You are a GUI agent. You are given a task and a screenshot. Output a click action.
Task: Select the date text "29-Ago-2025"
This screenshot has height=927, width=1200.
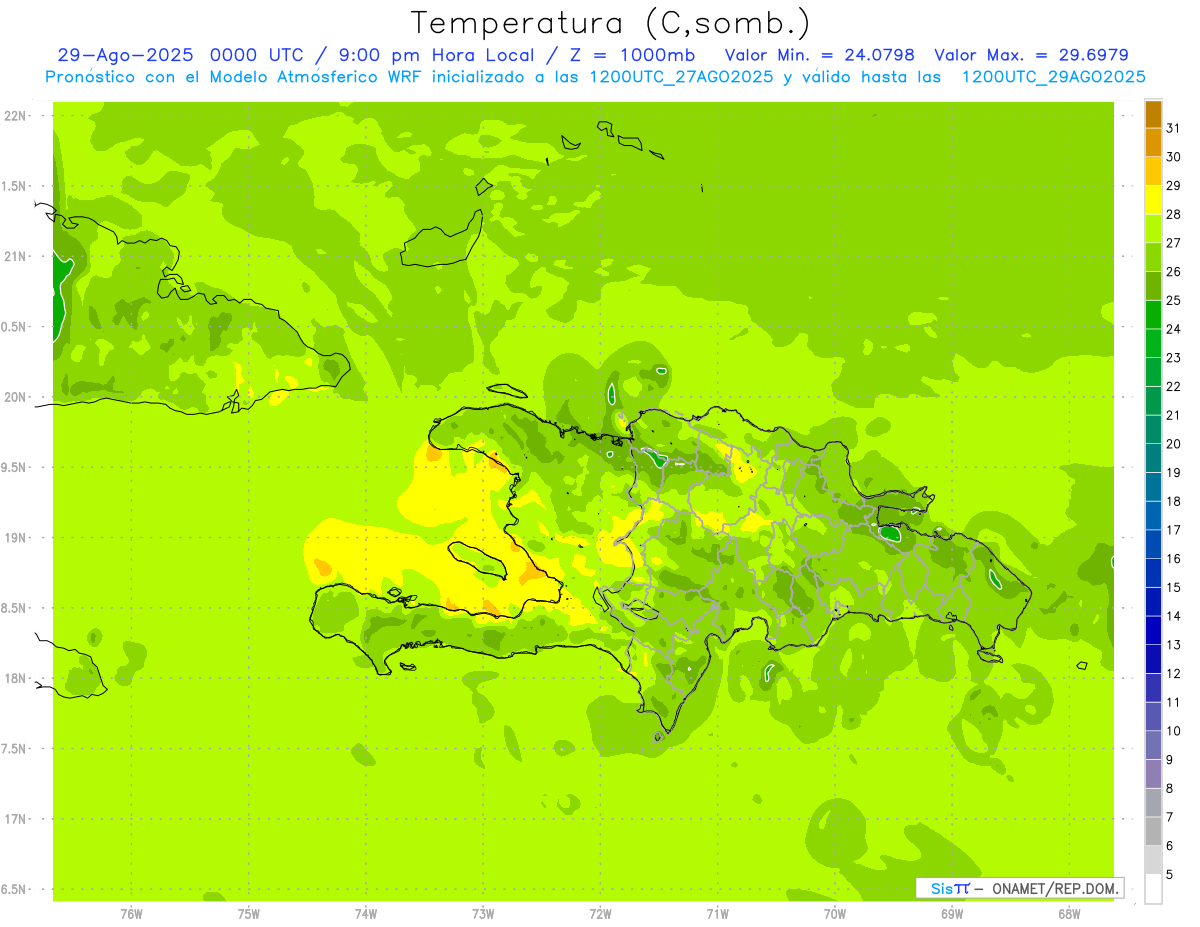[x=126, y=55]
